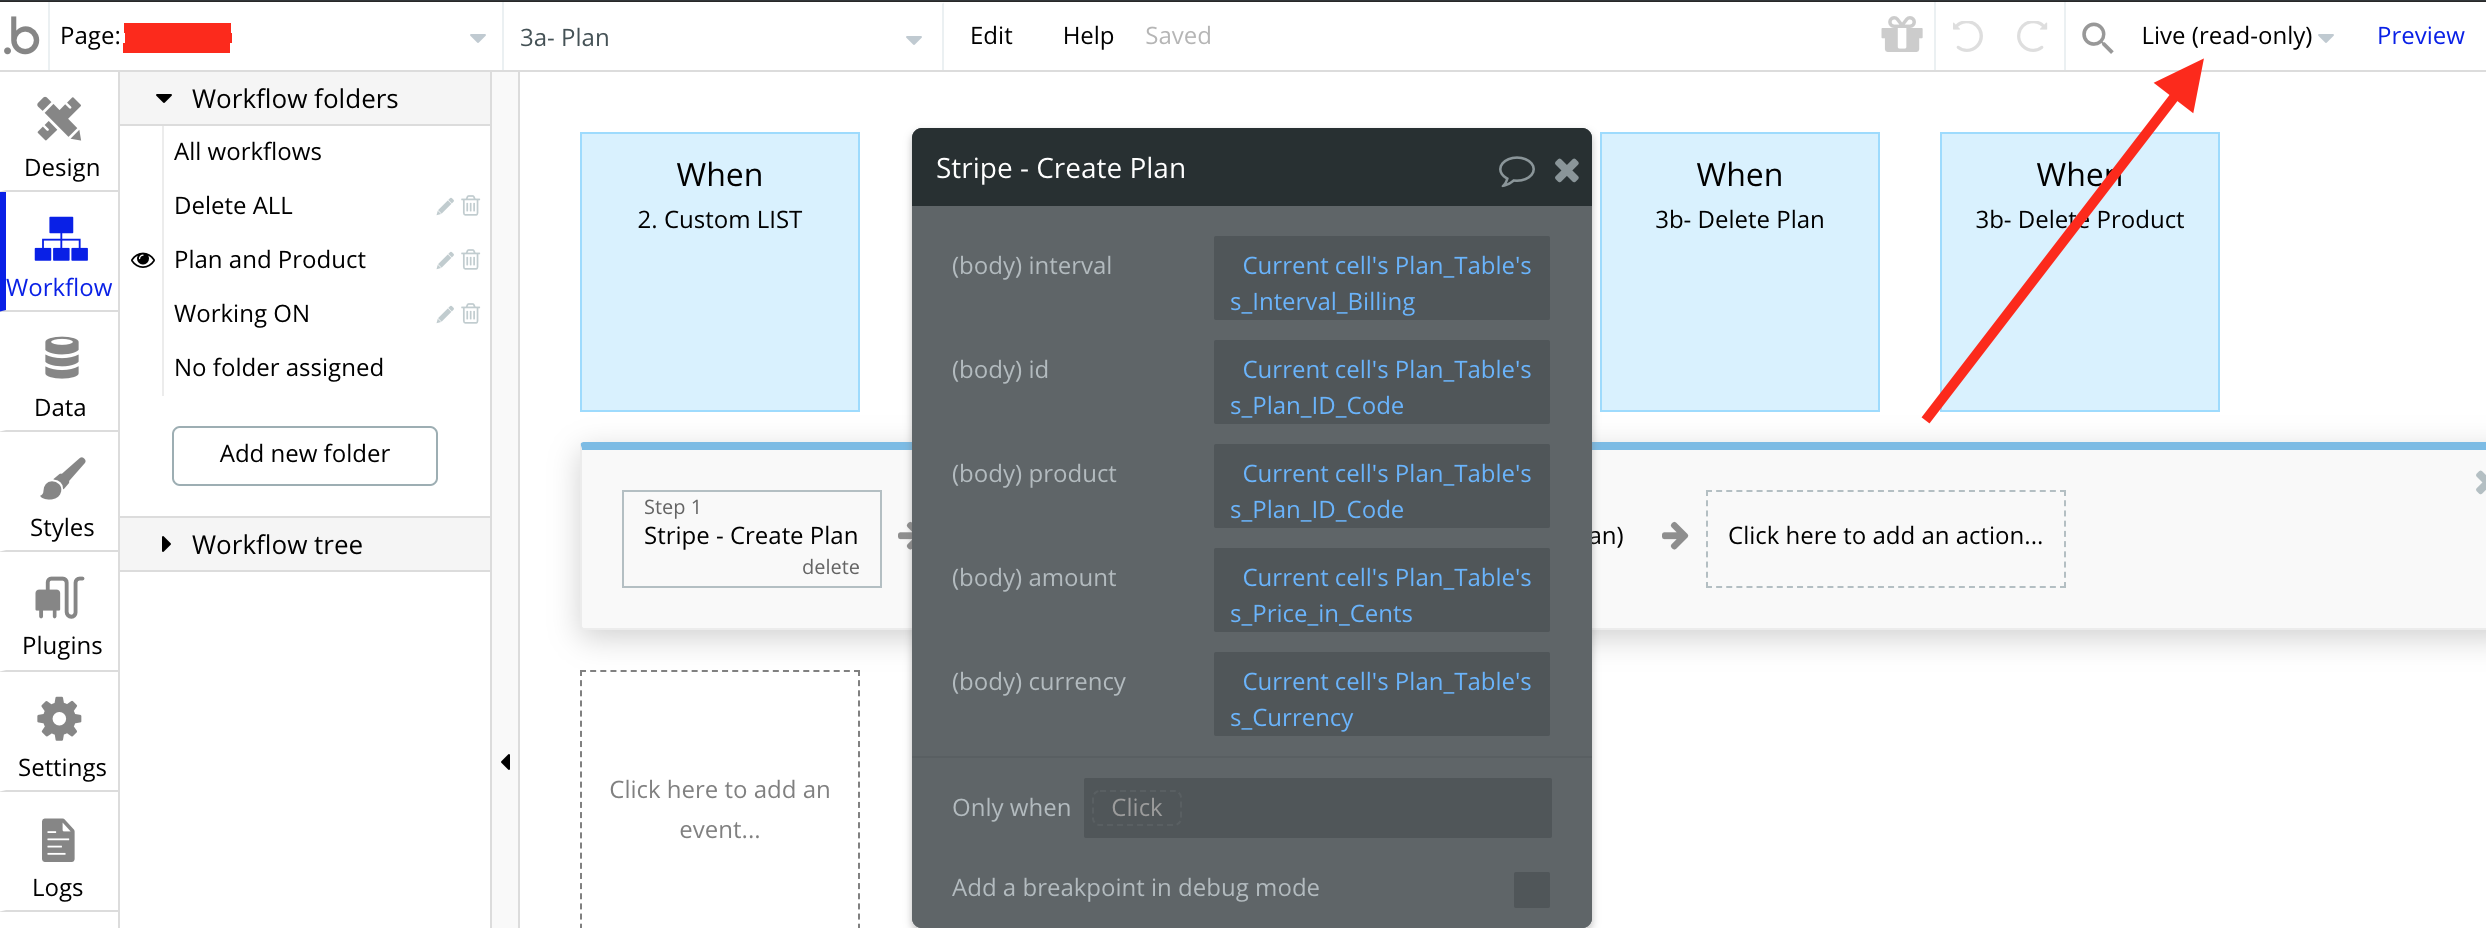Enable breakpoint in debug mode checkbox
The image size is (2486, 928).
[1531, 889]
